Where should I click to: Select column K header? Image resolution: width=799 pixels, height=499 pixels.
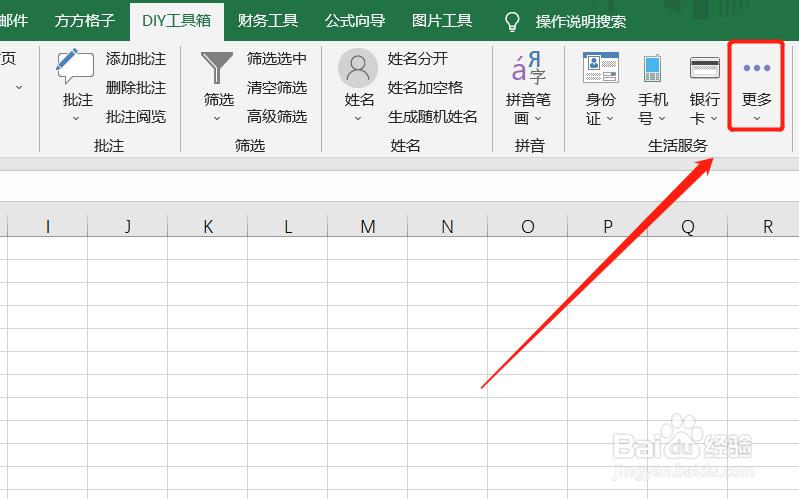(207, 226)
